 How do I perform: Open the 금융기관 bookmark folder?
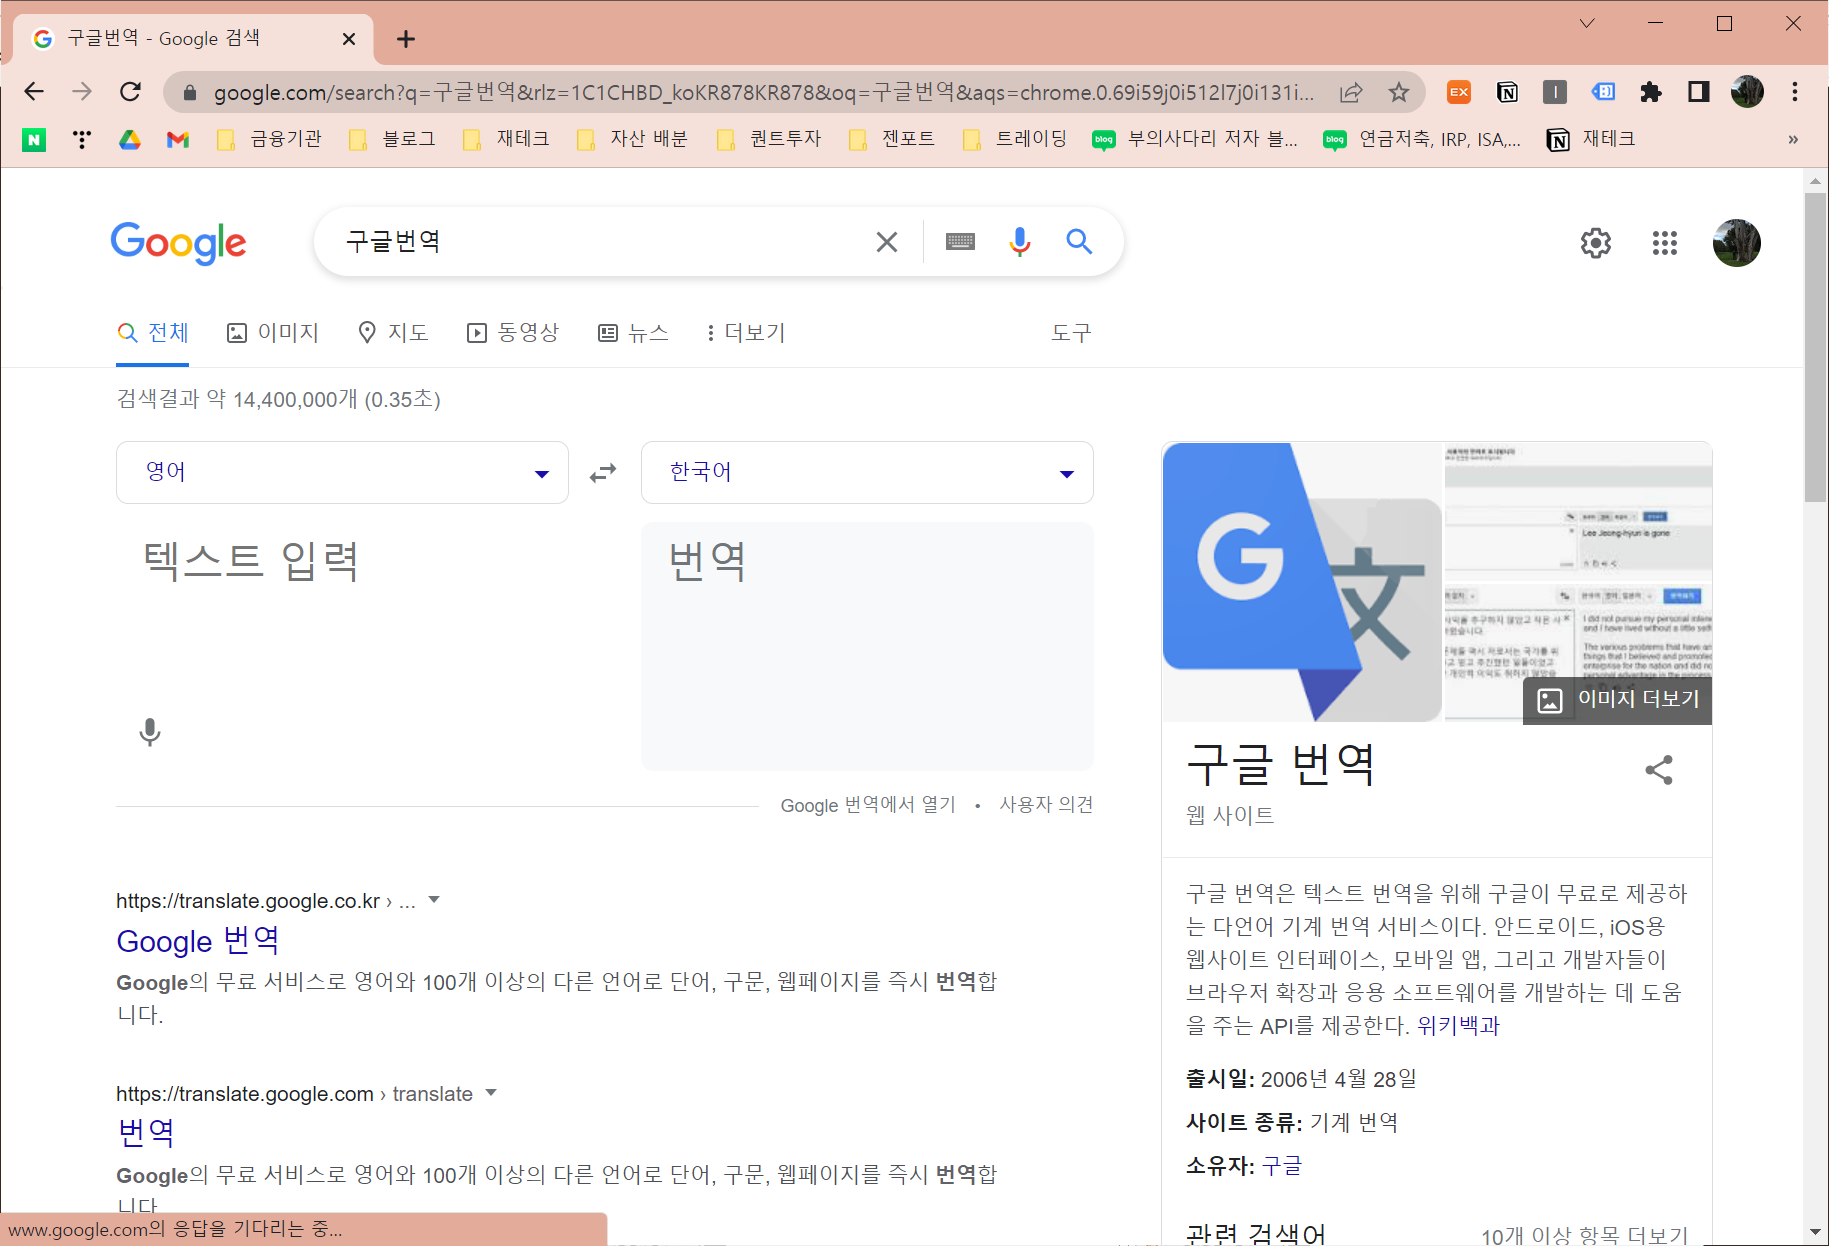pos(270,139)
